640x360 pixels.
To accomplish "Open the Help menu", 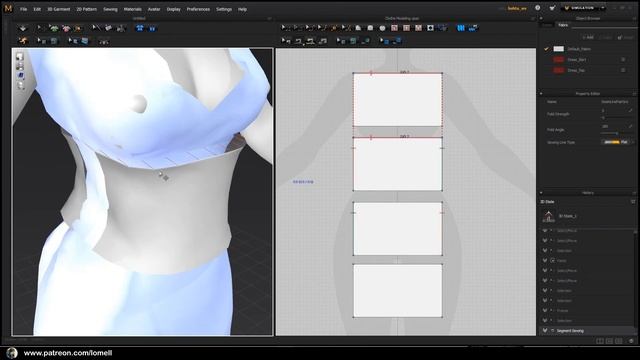I will pos(242,9).
